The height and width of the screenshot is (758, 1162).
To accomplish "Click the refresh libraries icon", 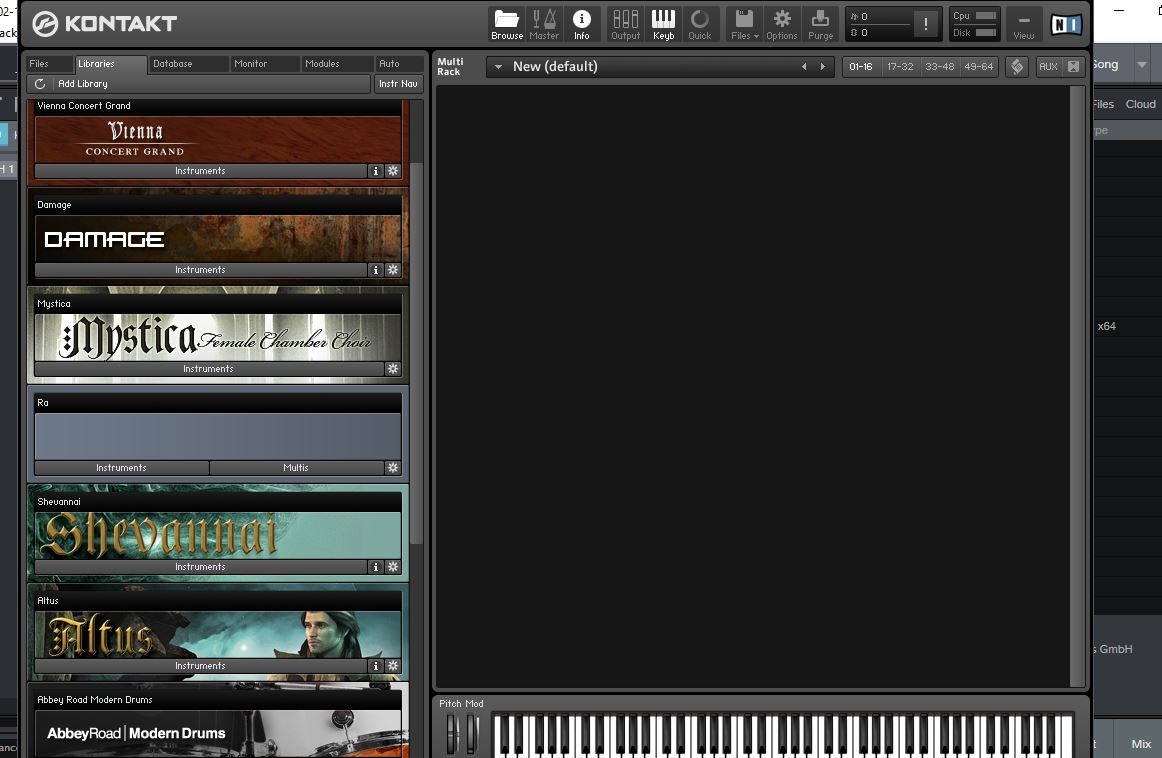I will pyautogui.click(x=40, y=84).
